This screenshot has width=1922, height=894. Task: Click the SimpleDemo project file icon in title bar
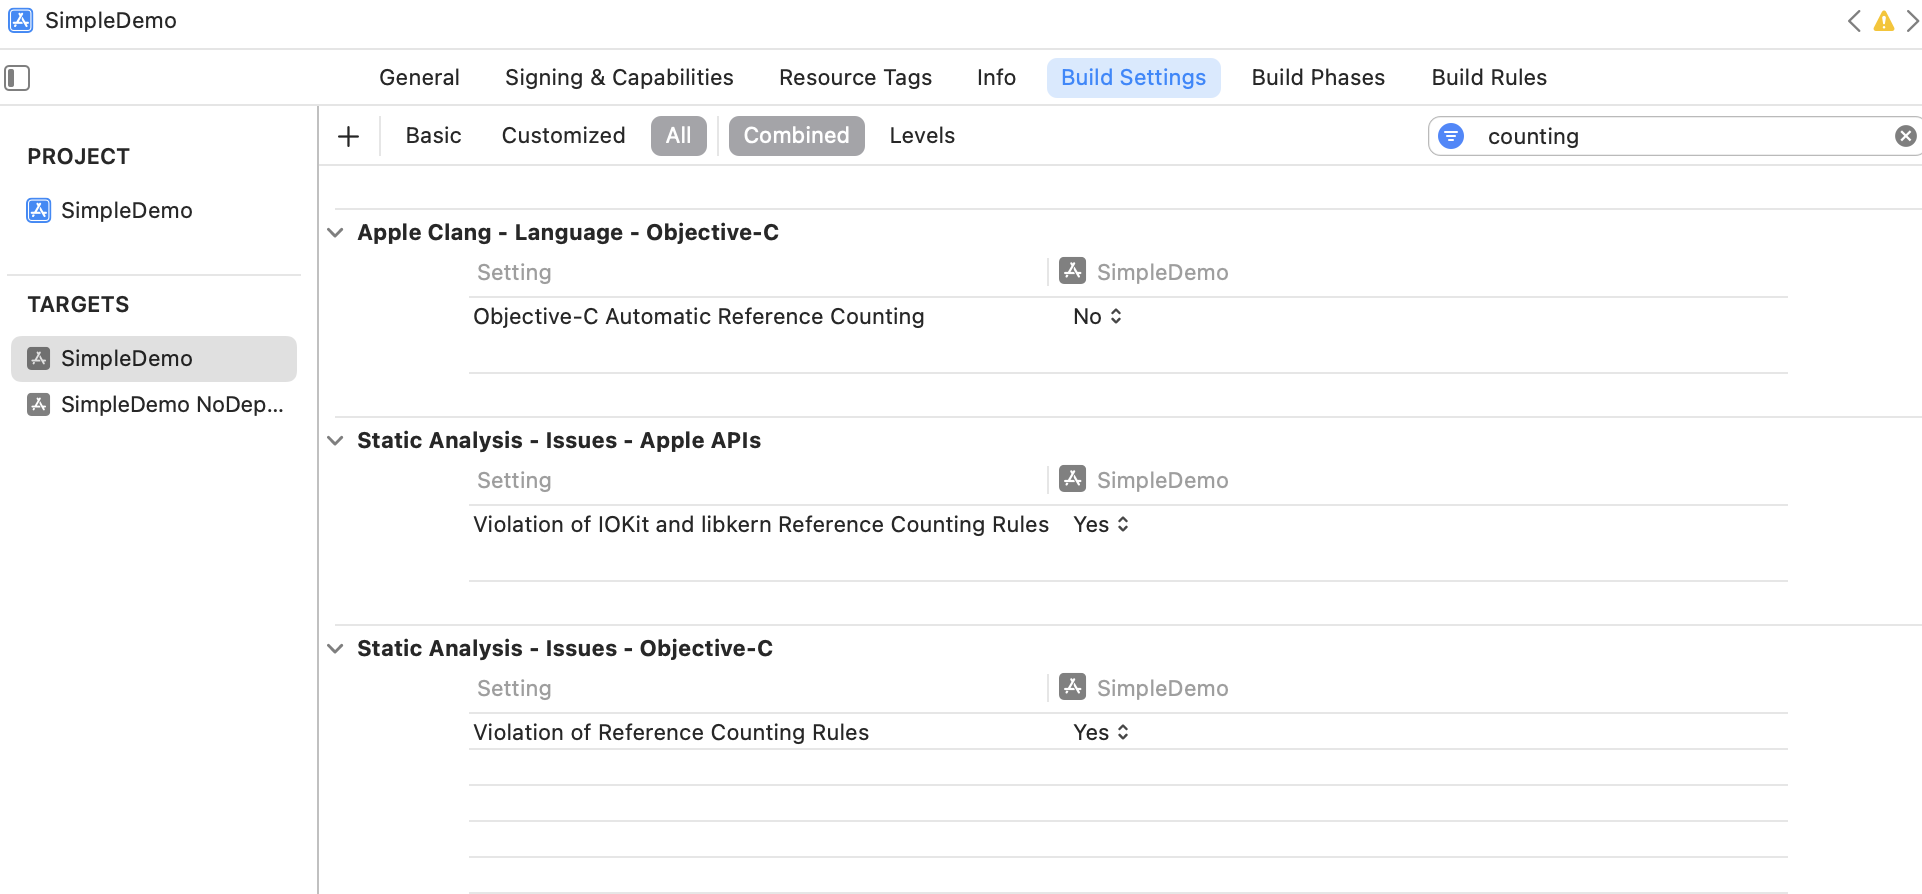(x=20, y=20)
